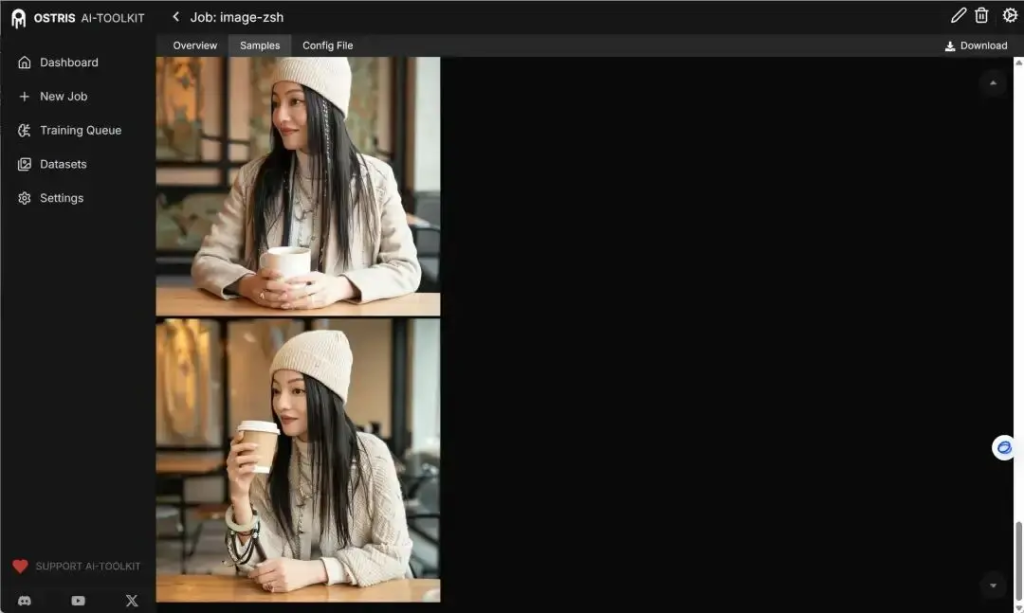Click the scroll-up arrow above the samples
Image resolution: width=1024 pixels, height=613 pixels.
coord(992,84)
